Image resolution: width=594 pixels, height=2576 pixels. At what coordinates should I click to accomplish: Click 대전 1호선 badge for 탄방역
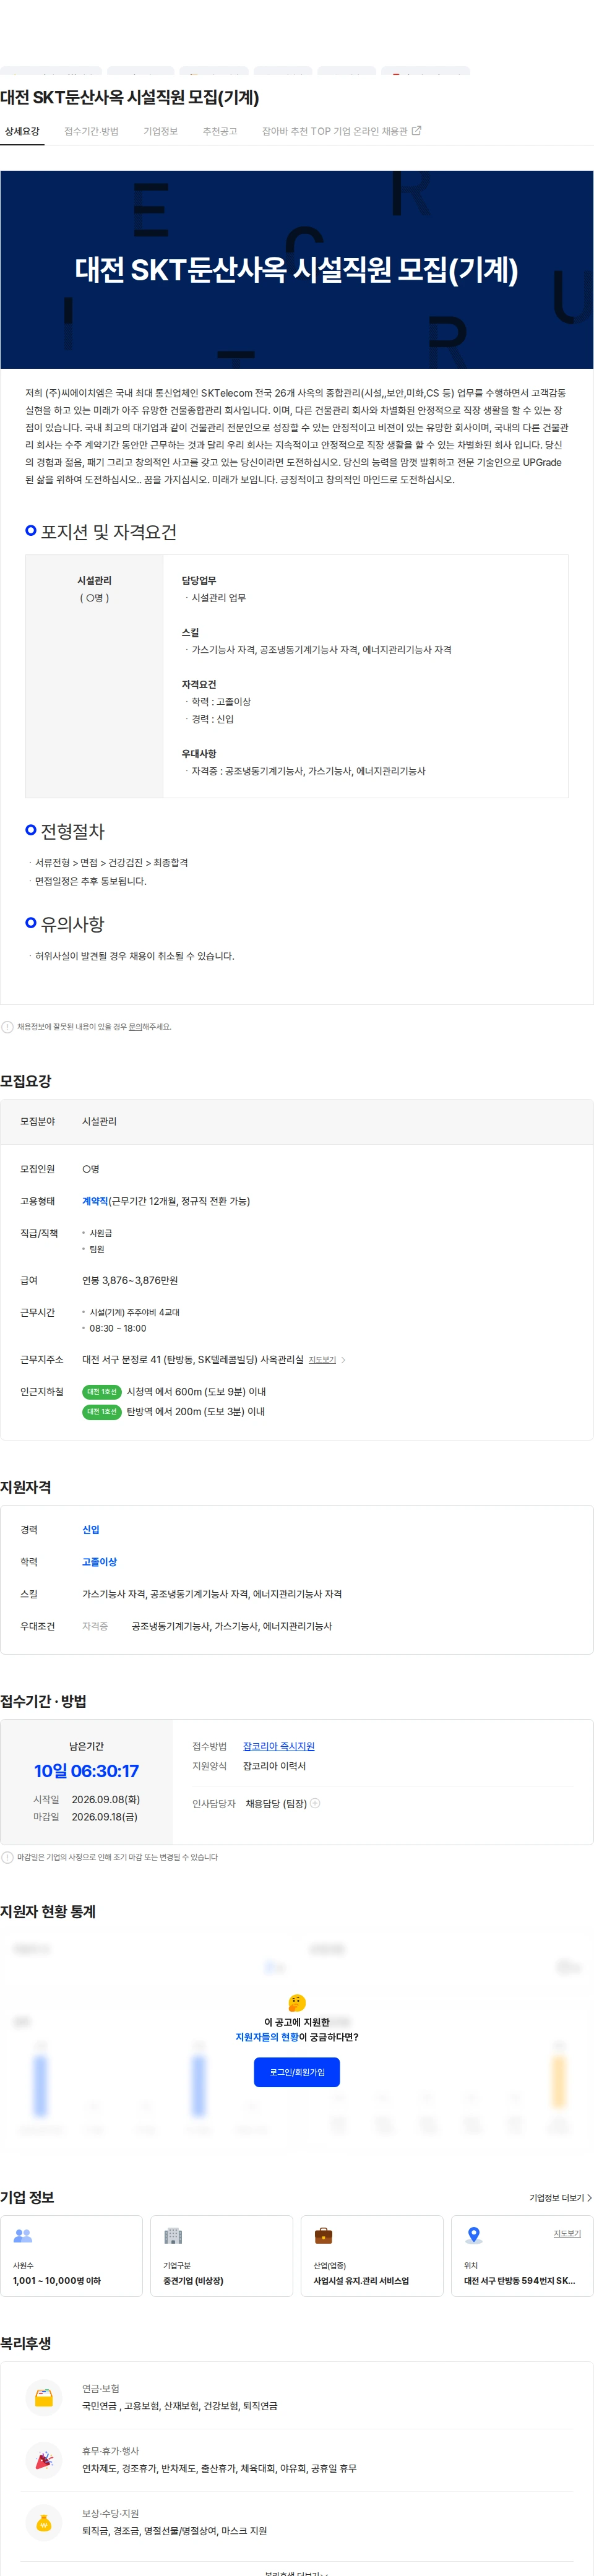(x=101, y=1412)
